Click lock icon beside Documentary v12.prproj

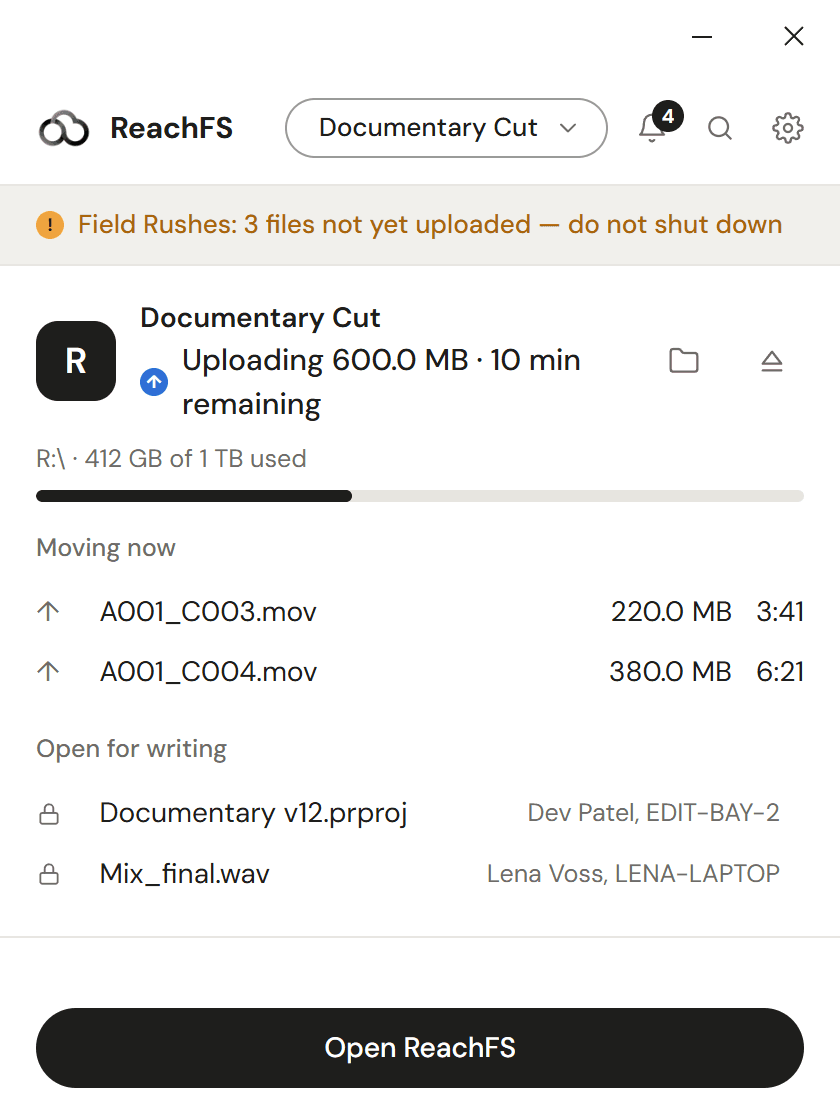[49, 814]
